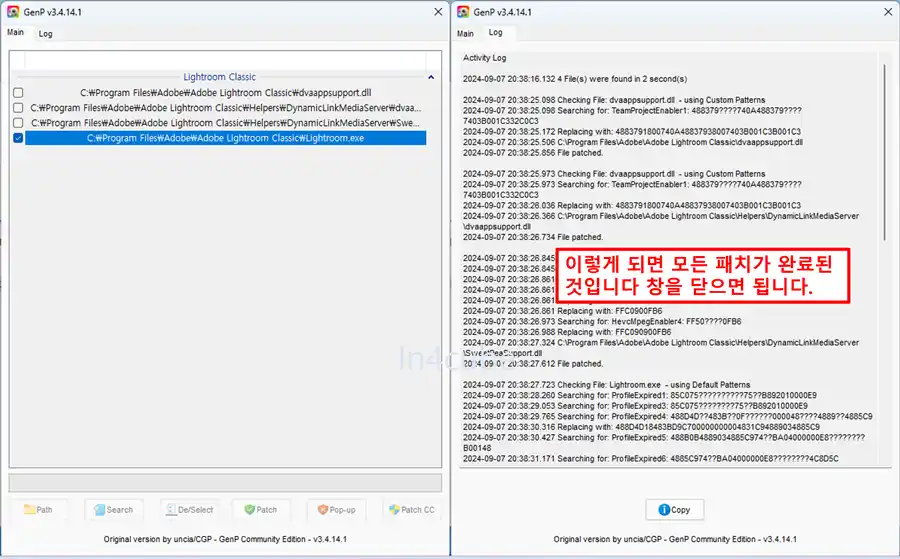Click the progress bar above the buttons

(225, 483)
